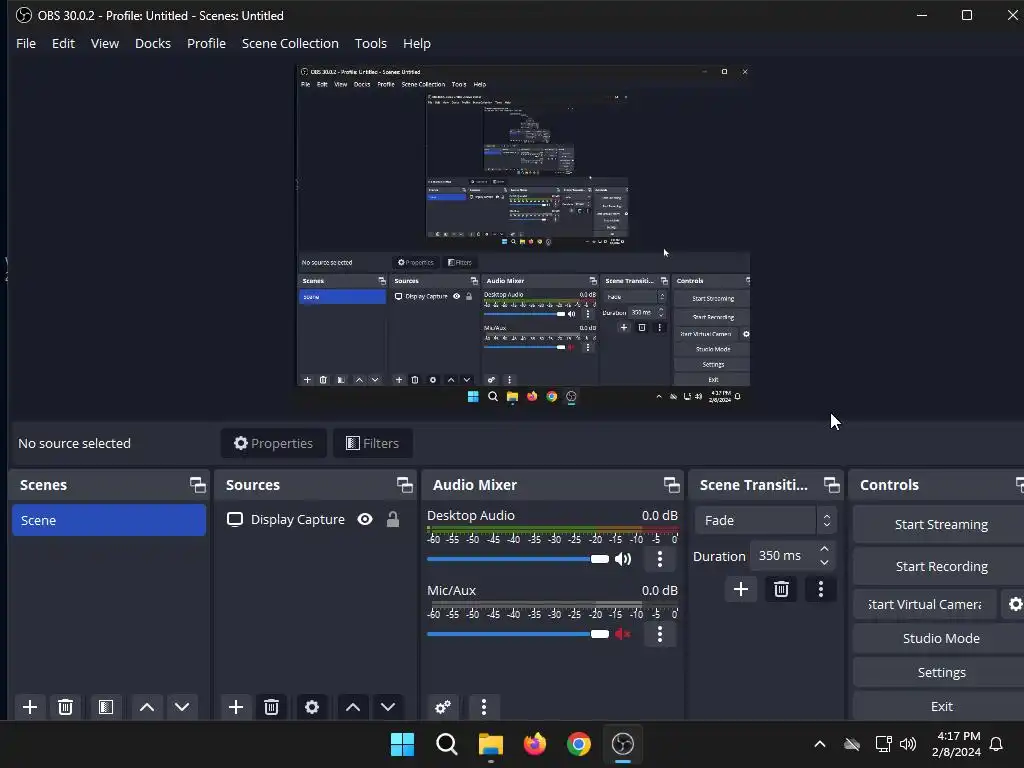This screenshot has height=768, width=1024.
Task: Select Display Capture source row
Action: 315,519
